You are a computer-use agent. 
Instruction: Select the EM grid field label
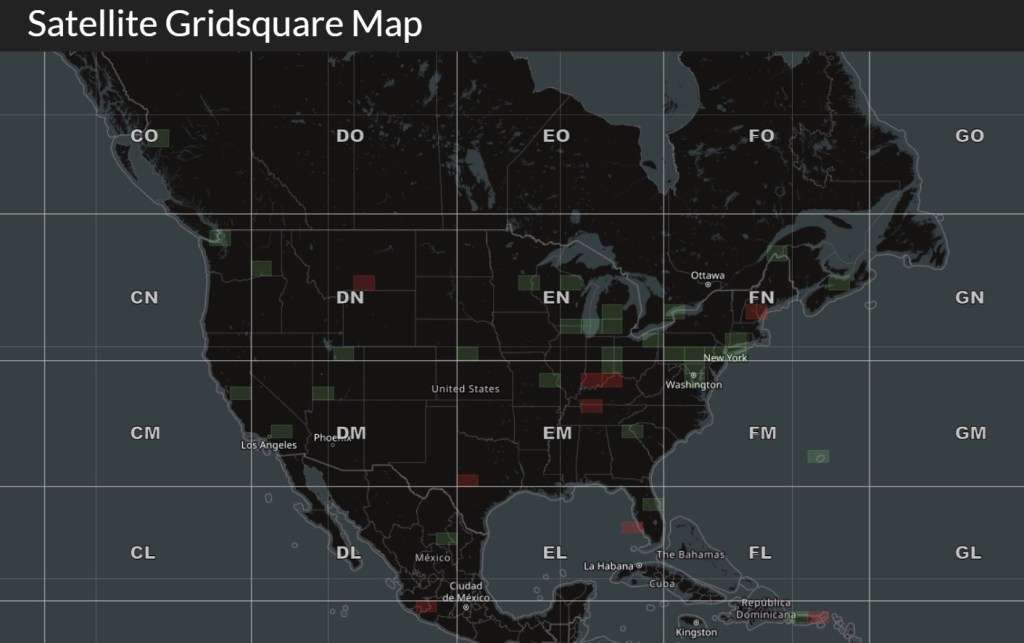[x=557, y=434]
